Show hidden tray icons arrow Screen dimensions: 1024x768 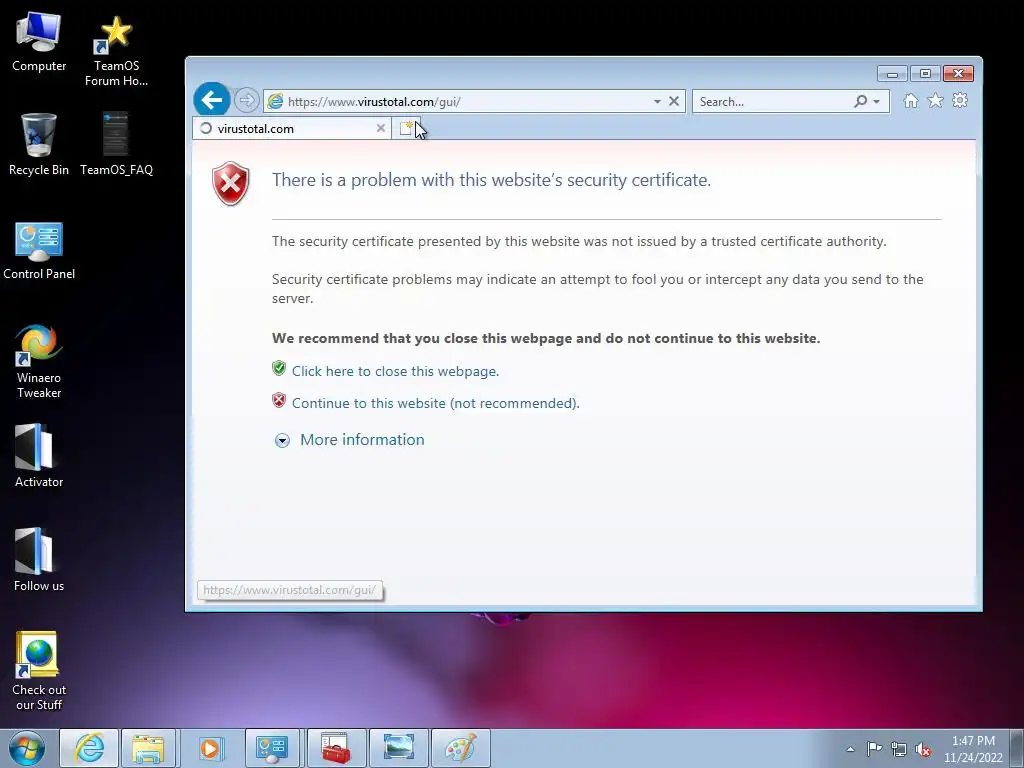[850, 749]
